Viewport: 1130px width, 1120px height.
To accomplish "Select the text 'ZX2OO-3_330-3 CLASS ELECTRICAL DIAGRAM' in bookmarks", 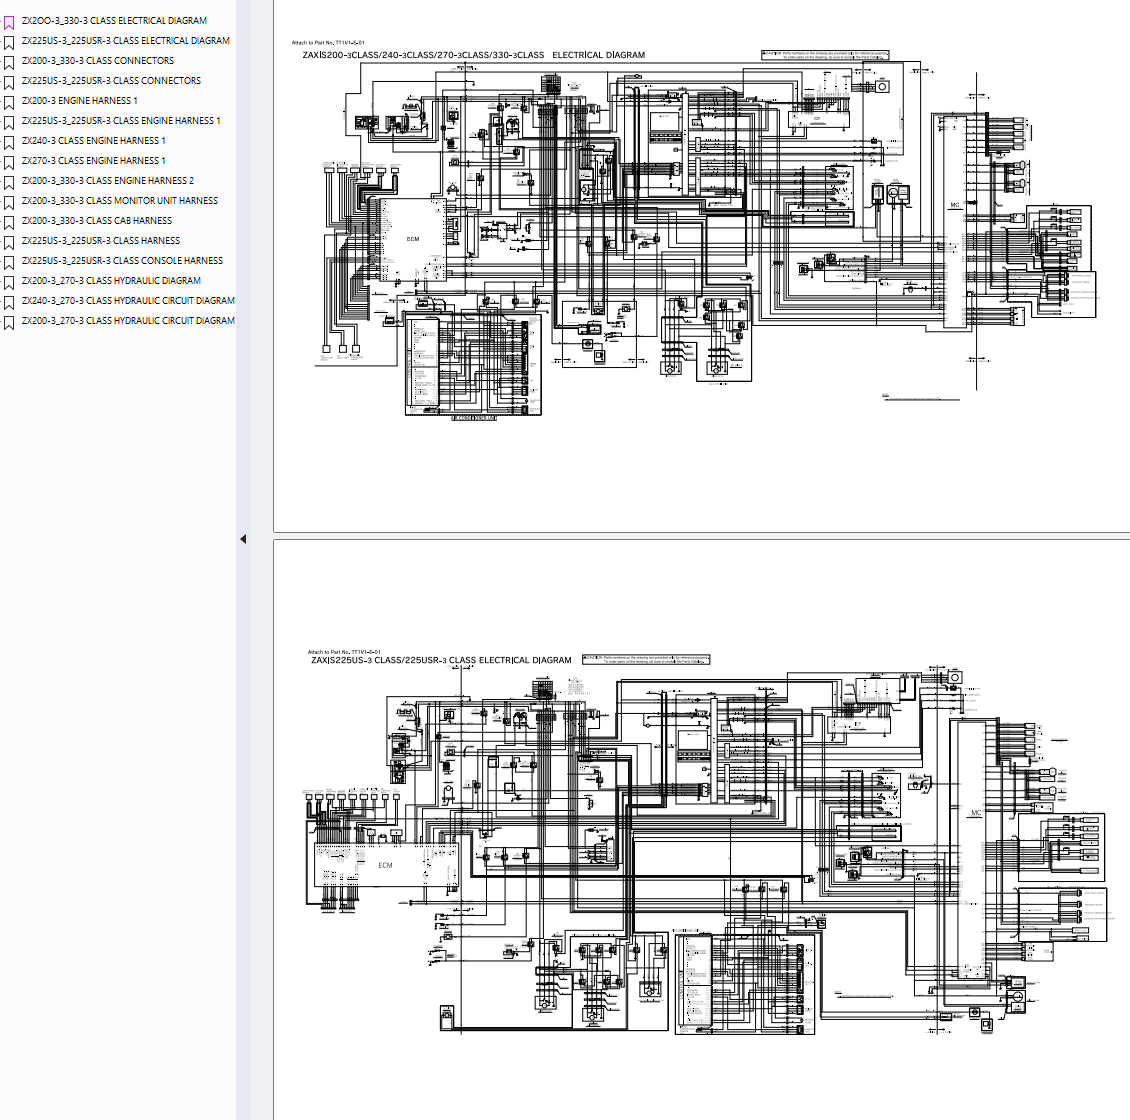I will (114, 21).
